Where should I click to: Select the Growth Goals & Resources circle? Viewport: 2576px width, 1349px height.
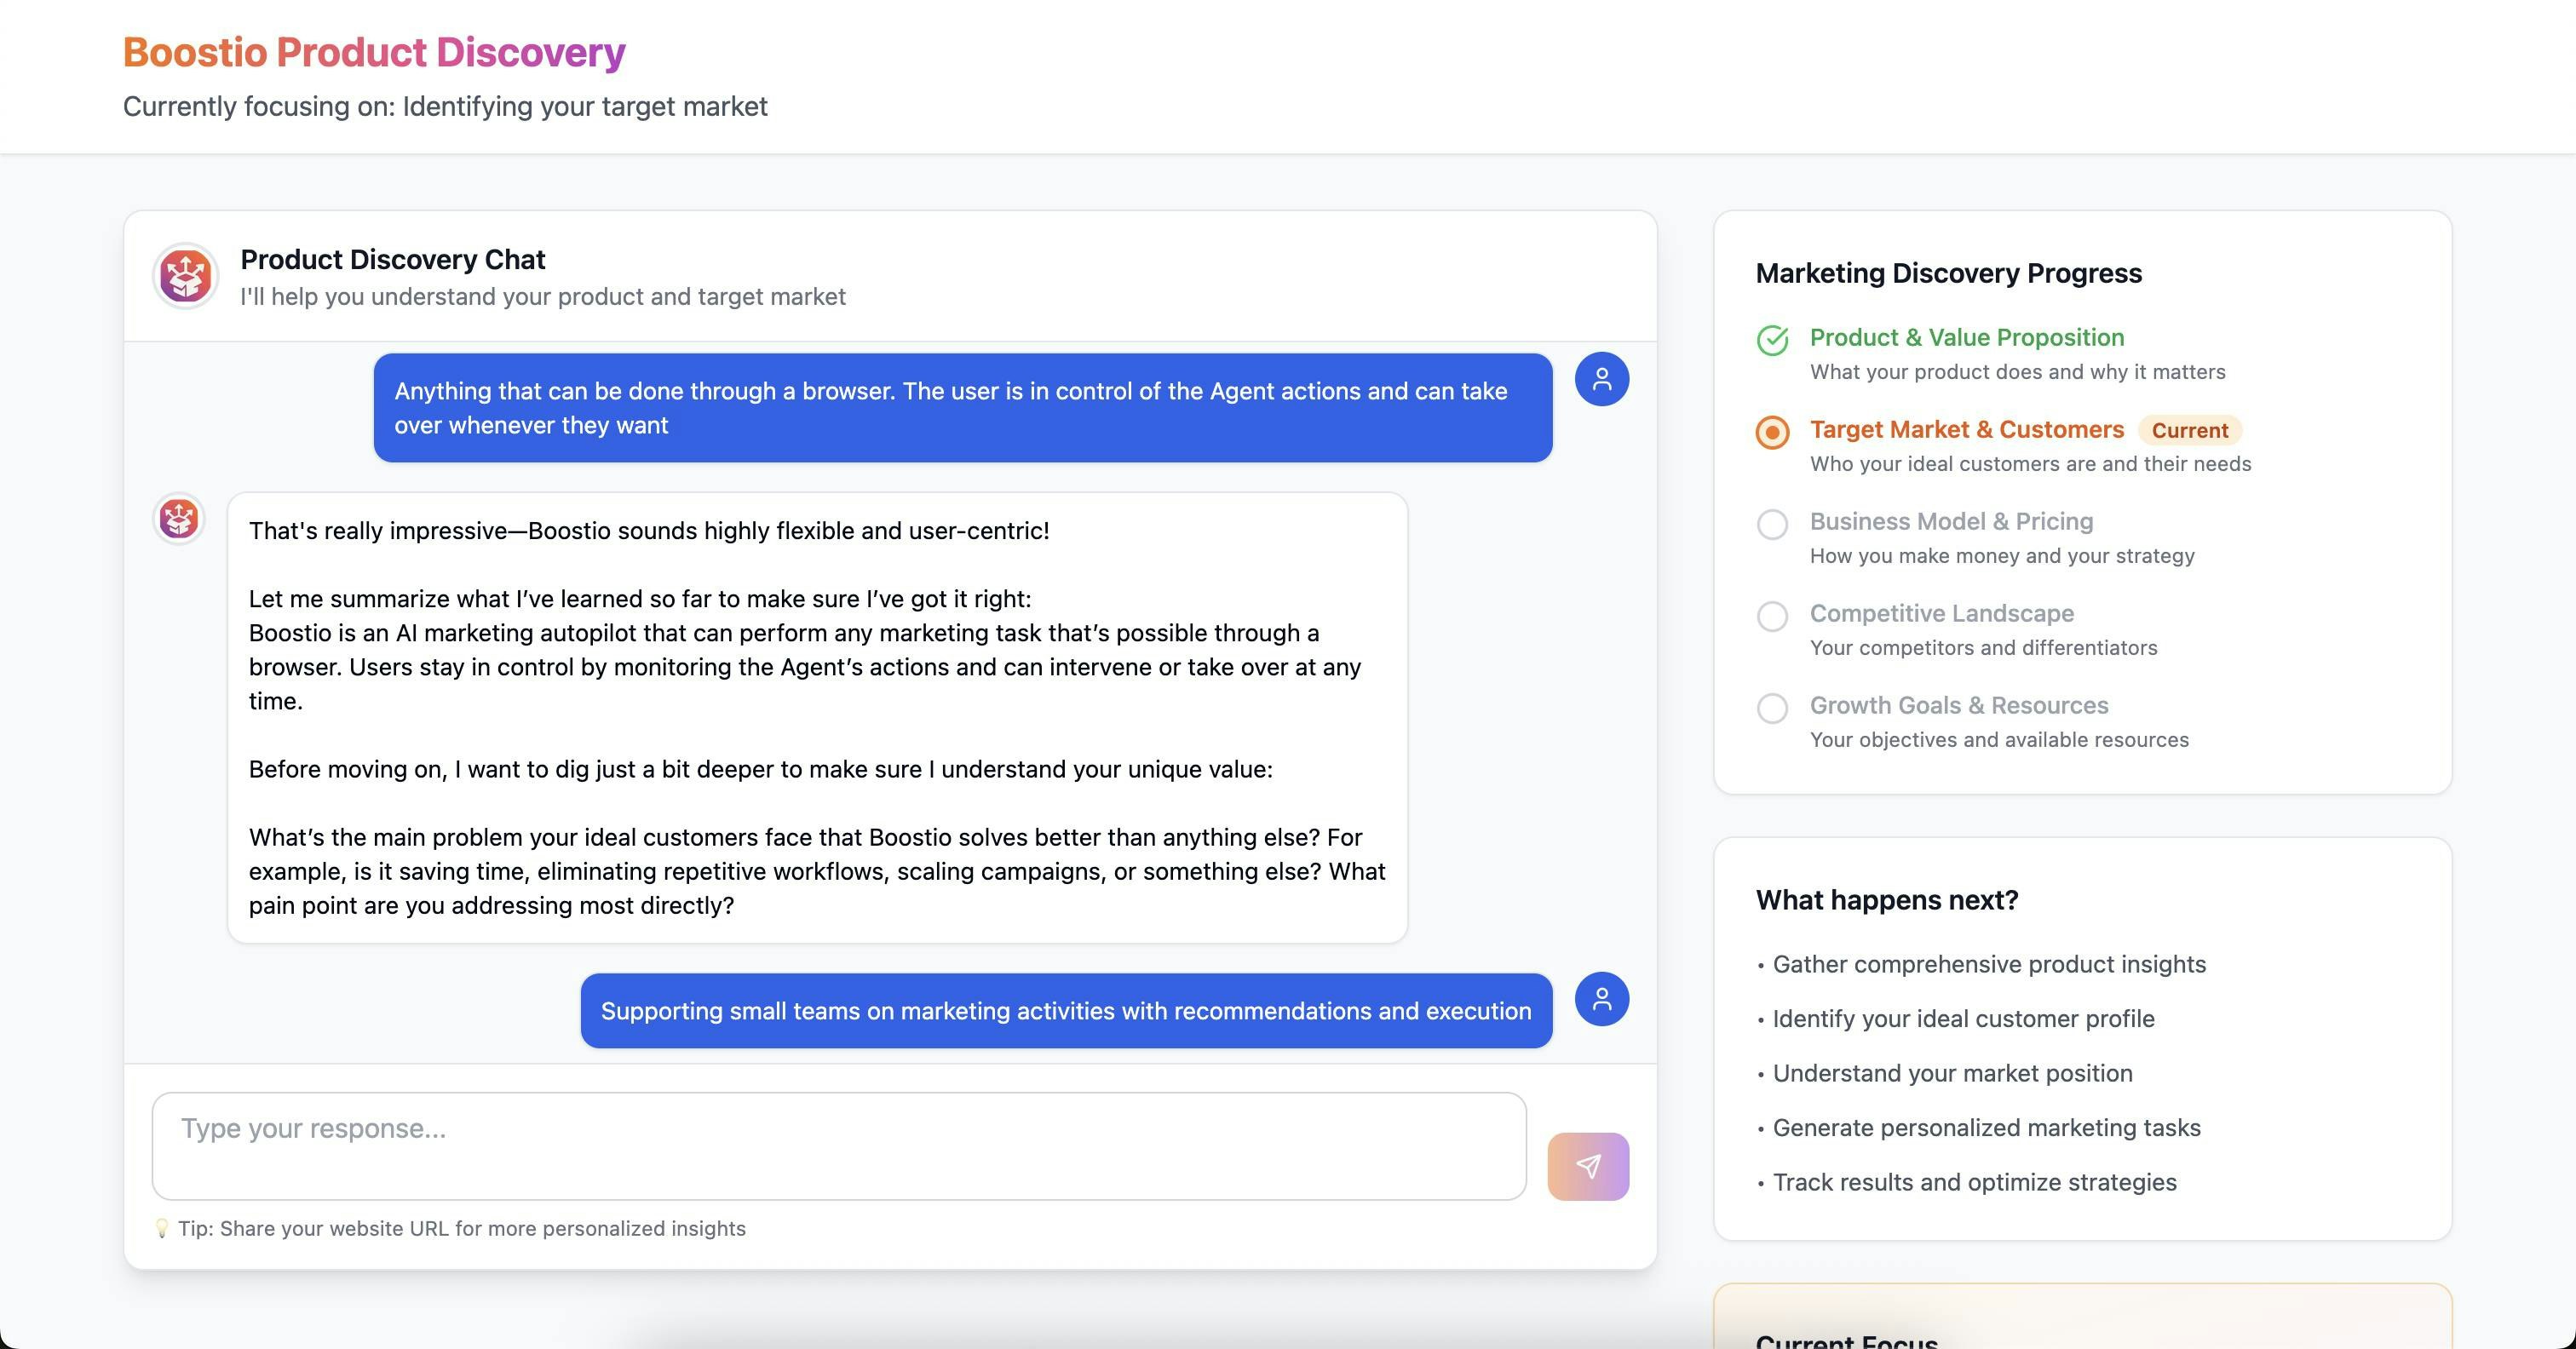point(1772,708)
